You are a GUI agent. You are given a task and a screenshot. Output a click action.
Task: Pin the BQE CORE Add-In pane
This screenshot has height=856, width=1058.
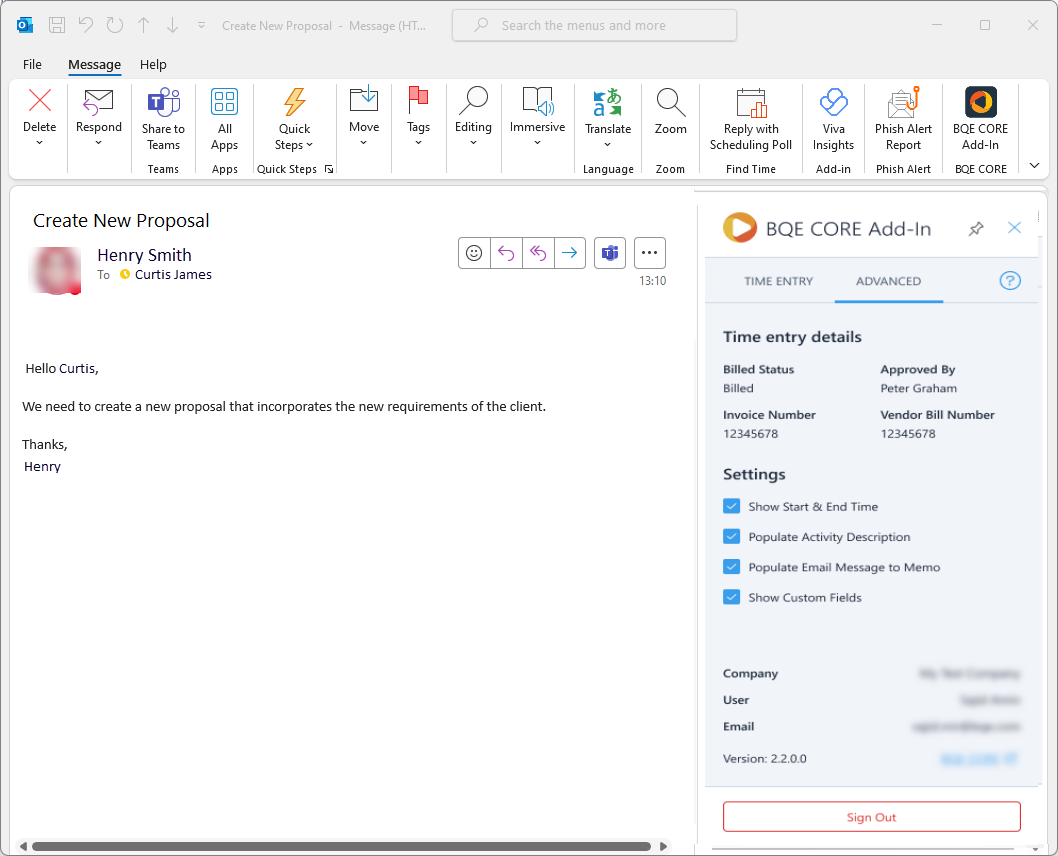coord(976,229)
